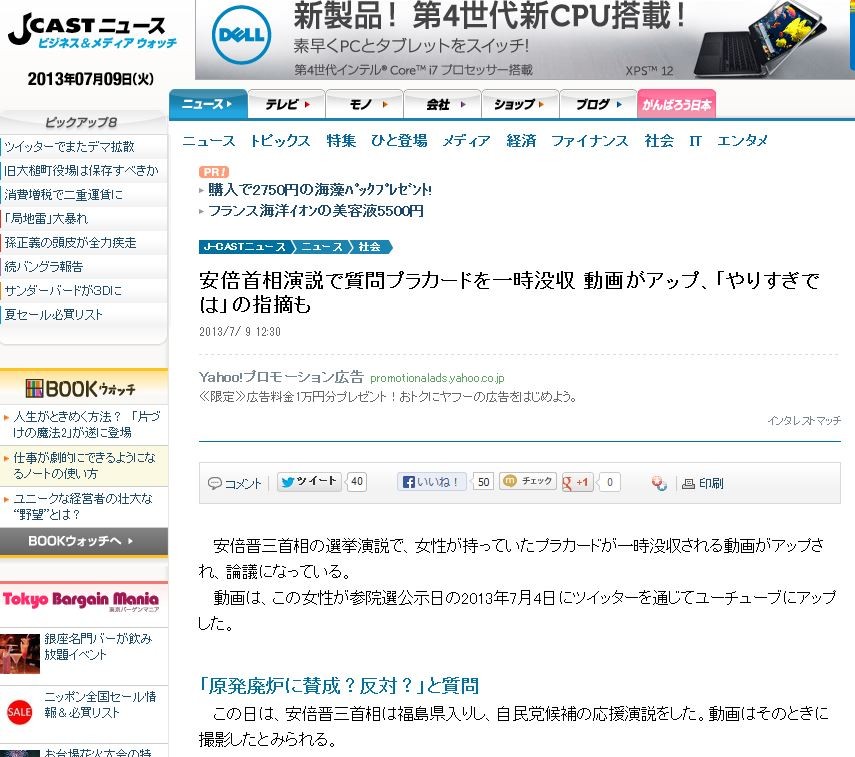855x757 pixels.
Task: Open ユニークな経営者の壮大な野望 article
Action: click(x=83, y=506)
